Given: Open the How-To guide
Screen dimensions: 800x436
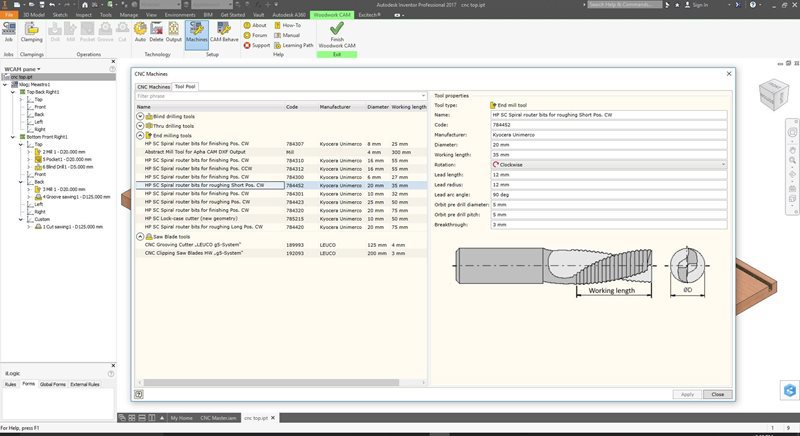Looking at the screenshot, I should tap(287, 25).
